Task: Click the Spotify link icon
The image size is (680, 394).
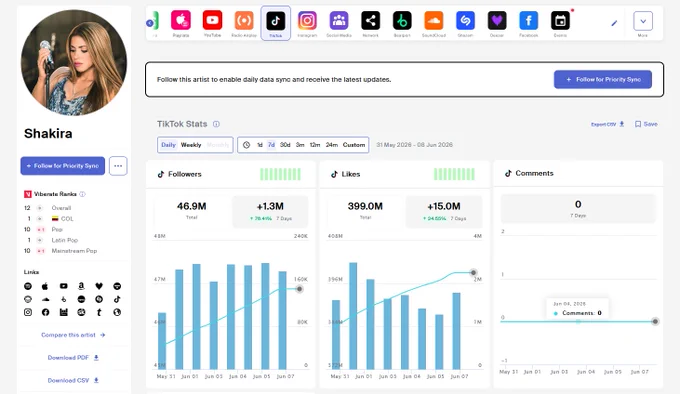Action: [28, 286]
